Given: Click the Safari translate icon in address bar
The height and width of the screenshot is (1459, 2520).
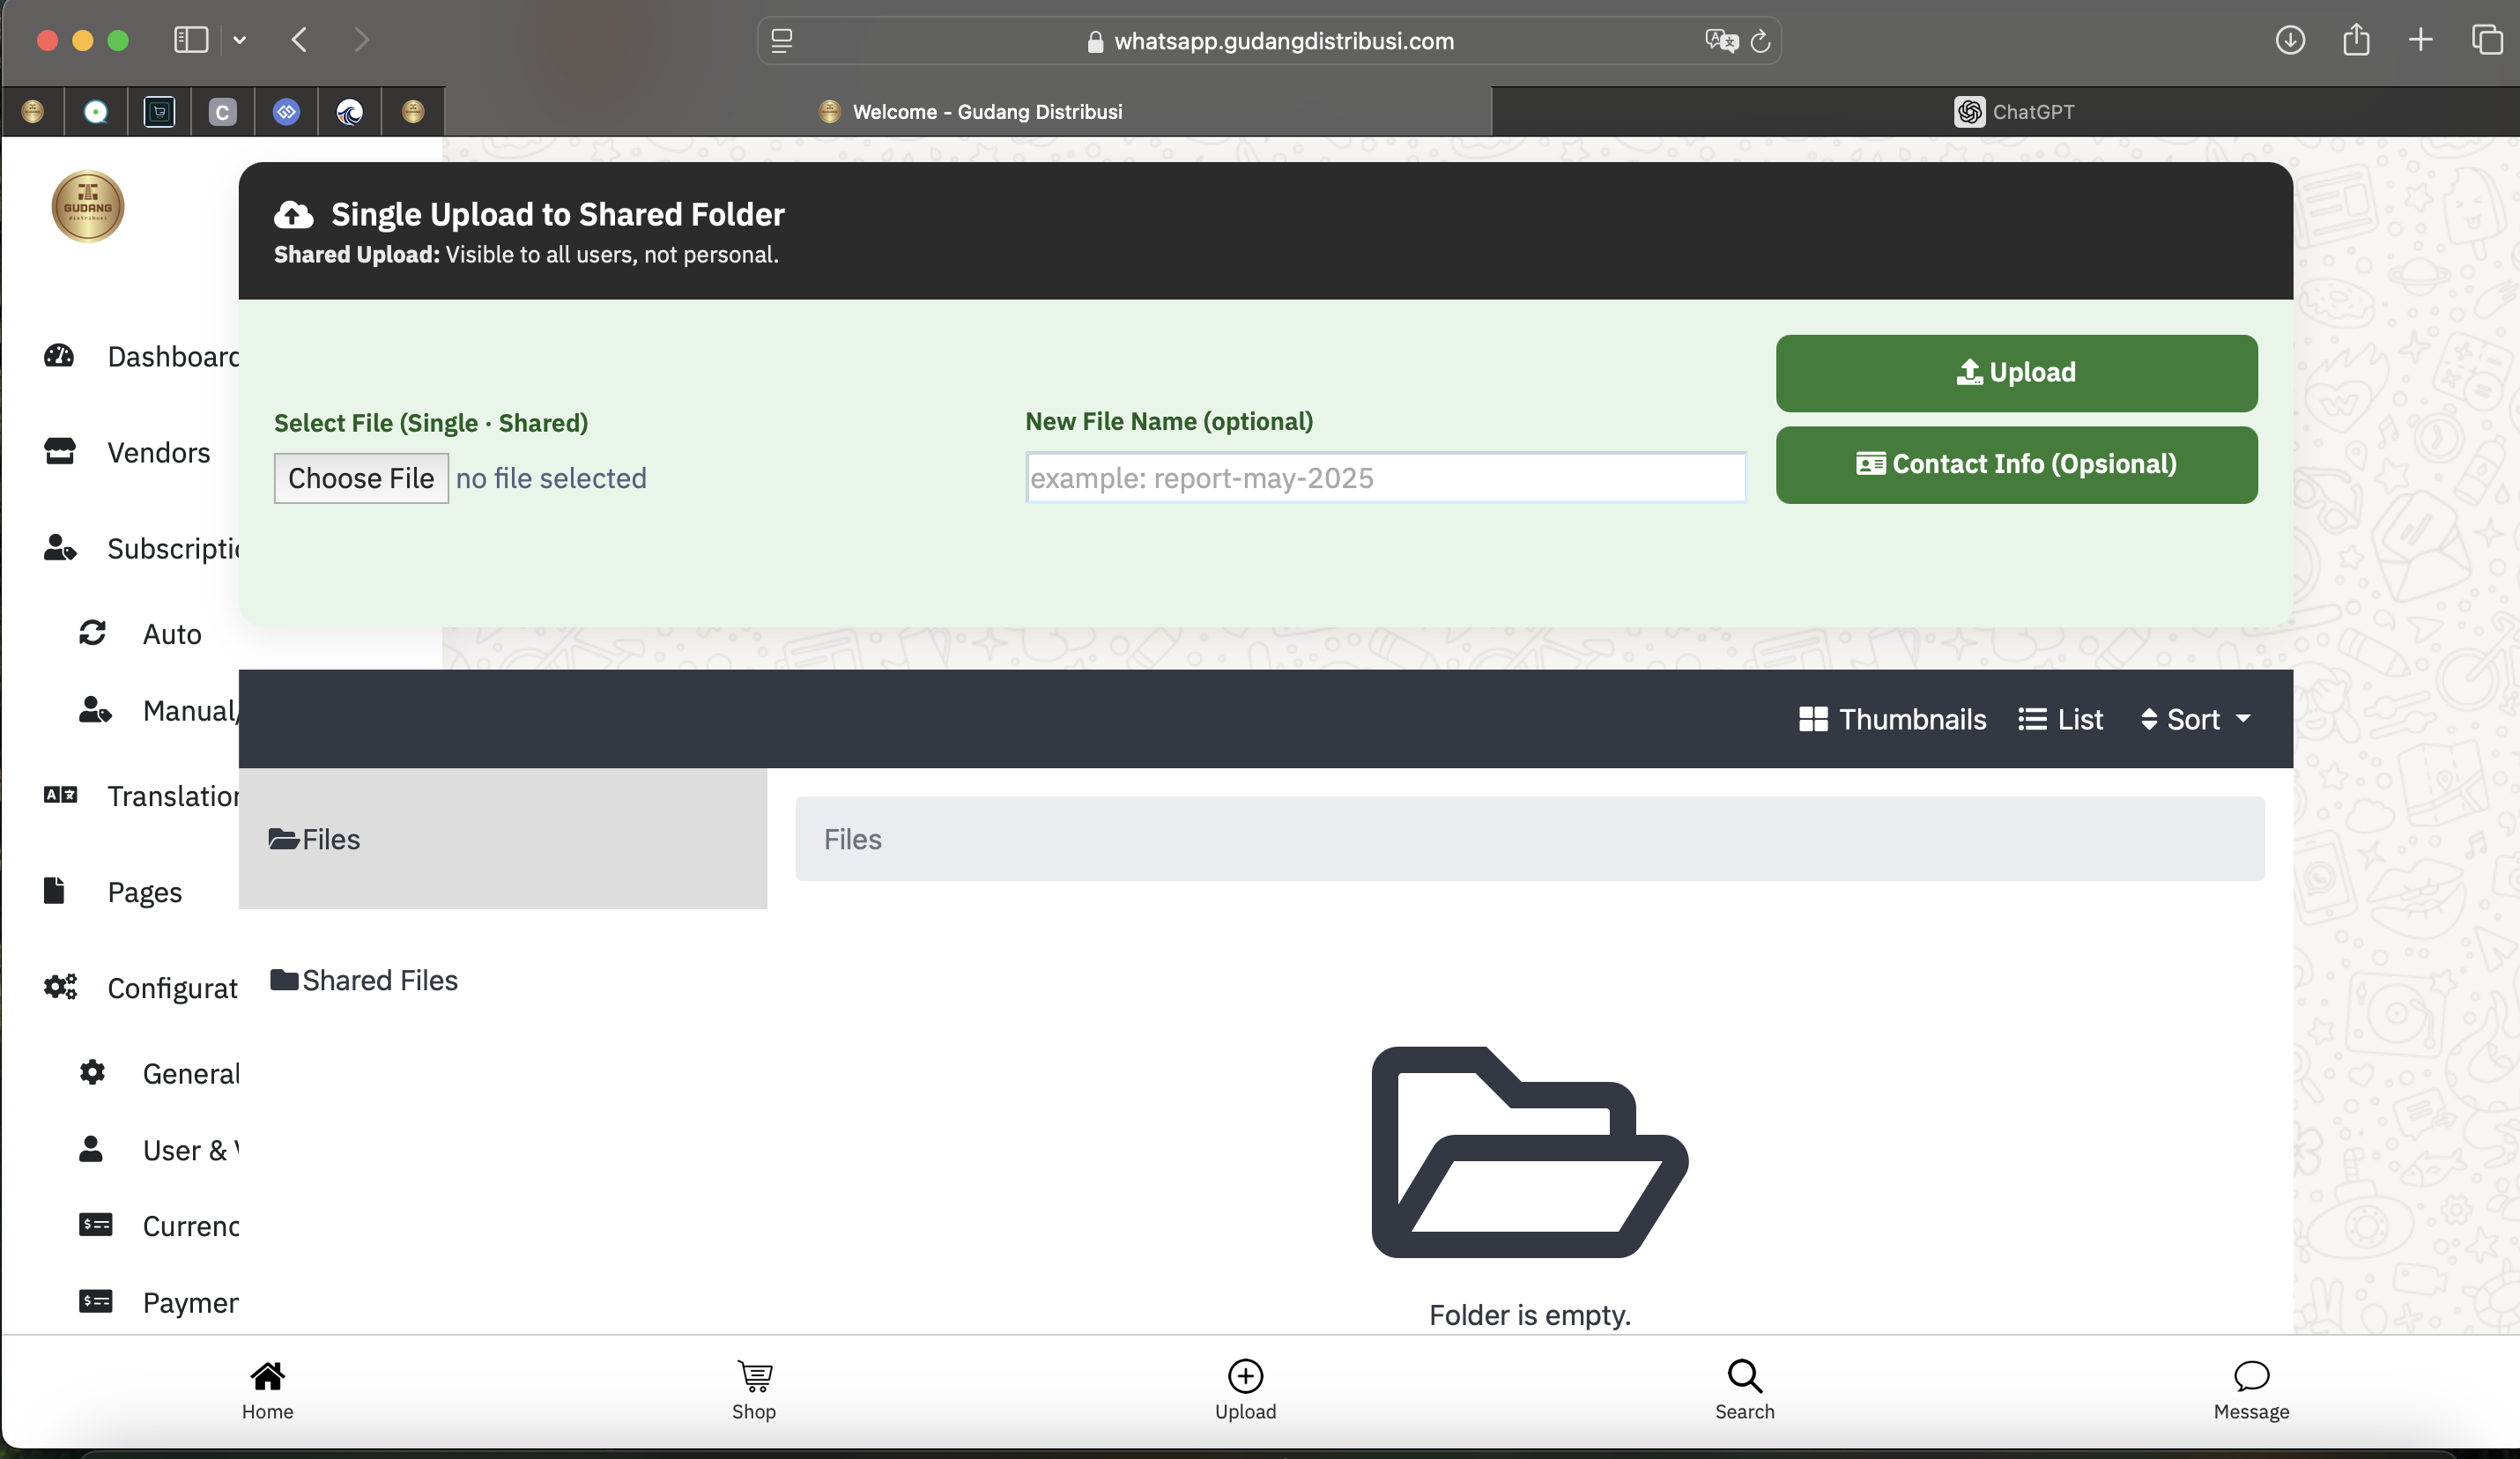Looking at the screenshot, I should 1721,41.
